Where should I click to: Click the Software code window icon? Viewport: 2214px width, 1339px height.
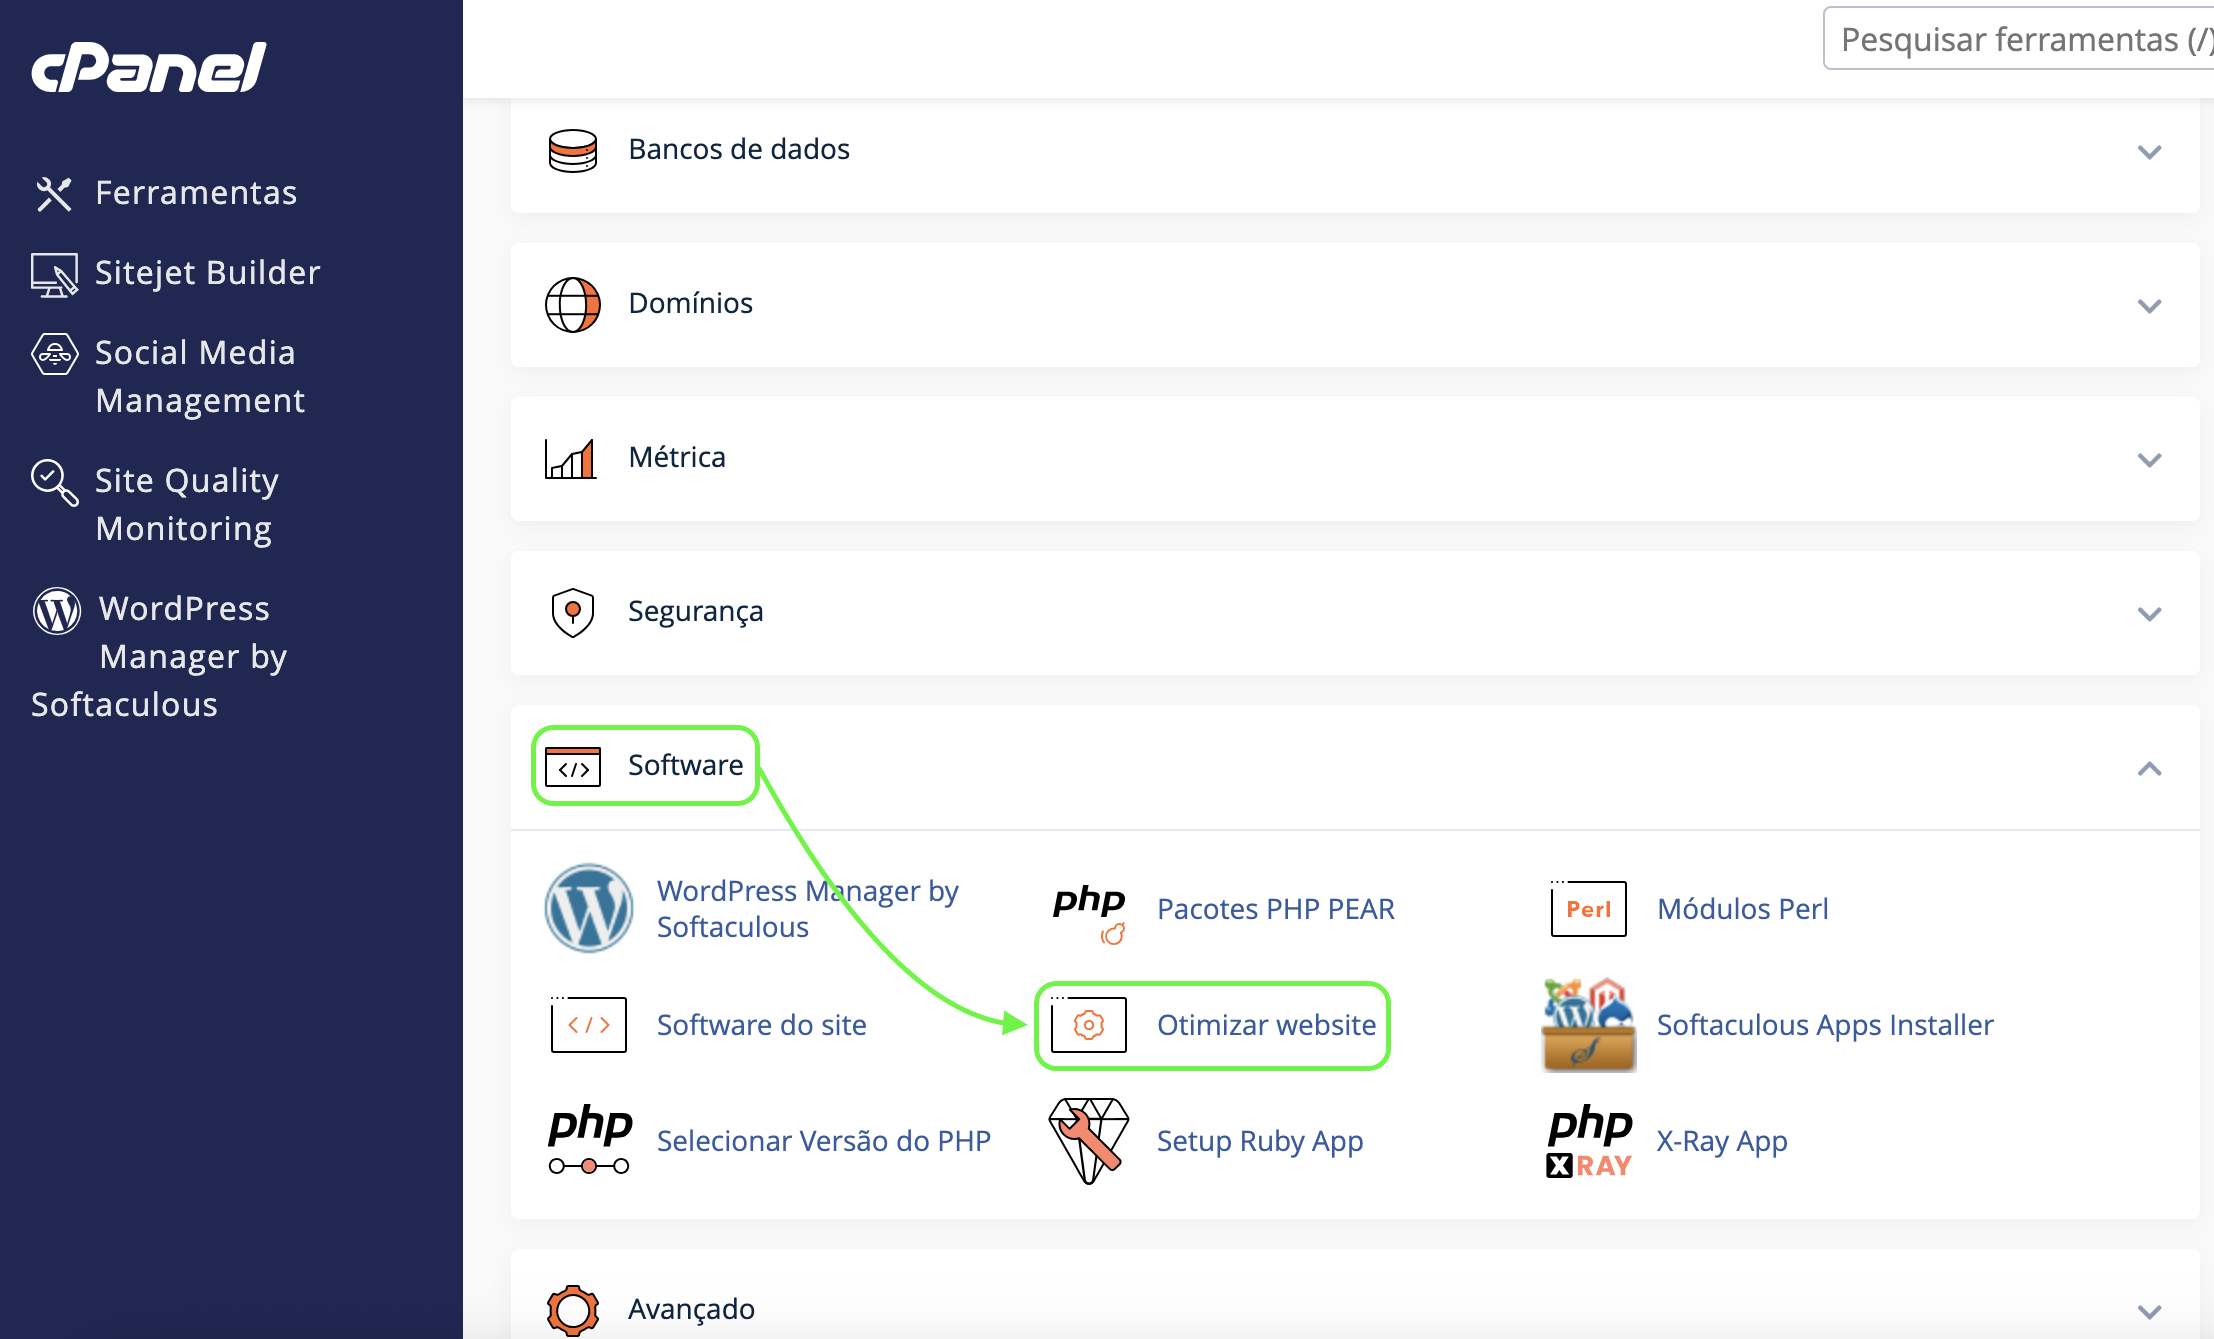coord(573,767)
